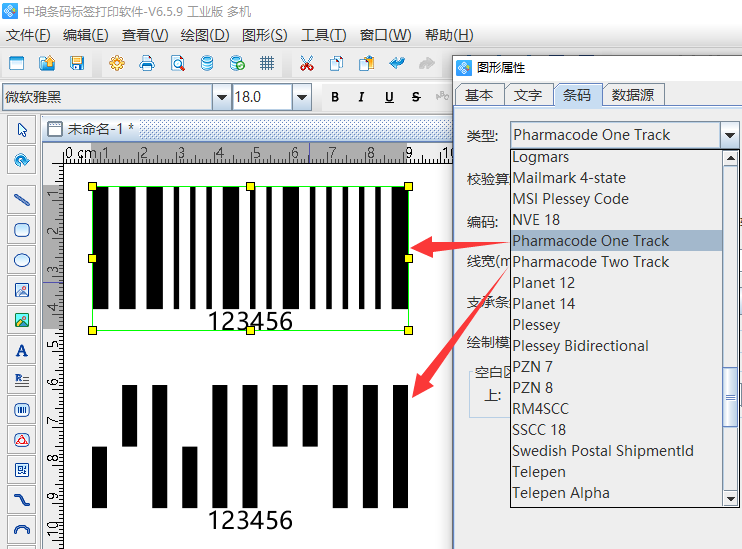Open the 工具(T) menu
This screenshot has width=742, height=549.
tap(324, 35)
